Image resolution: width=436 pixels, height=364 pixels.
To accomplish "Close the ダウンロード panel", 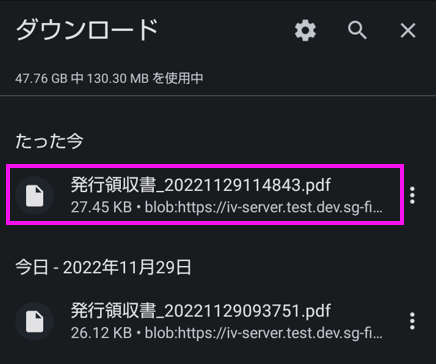I will click(408, 31).
